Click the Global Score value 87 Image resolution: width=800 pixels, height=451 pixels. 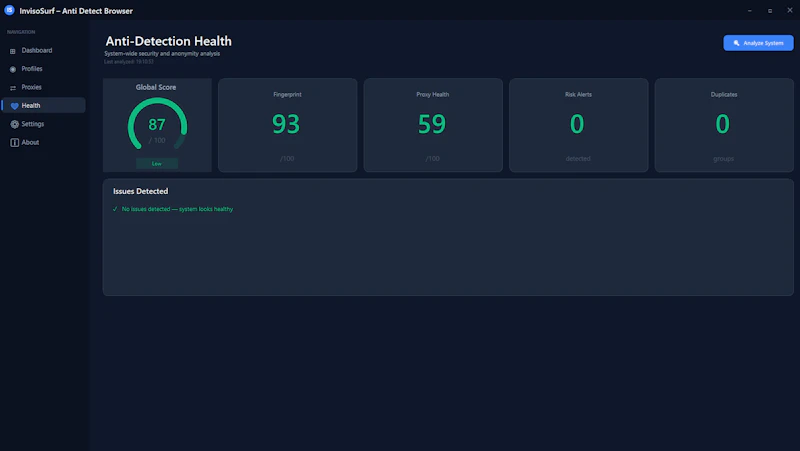click(x=157, y=124)
